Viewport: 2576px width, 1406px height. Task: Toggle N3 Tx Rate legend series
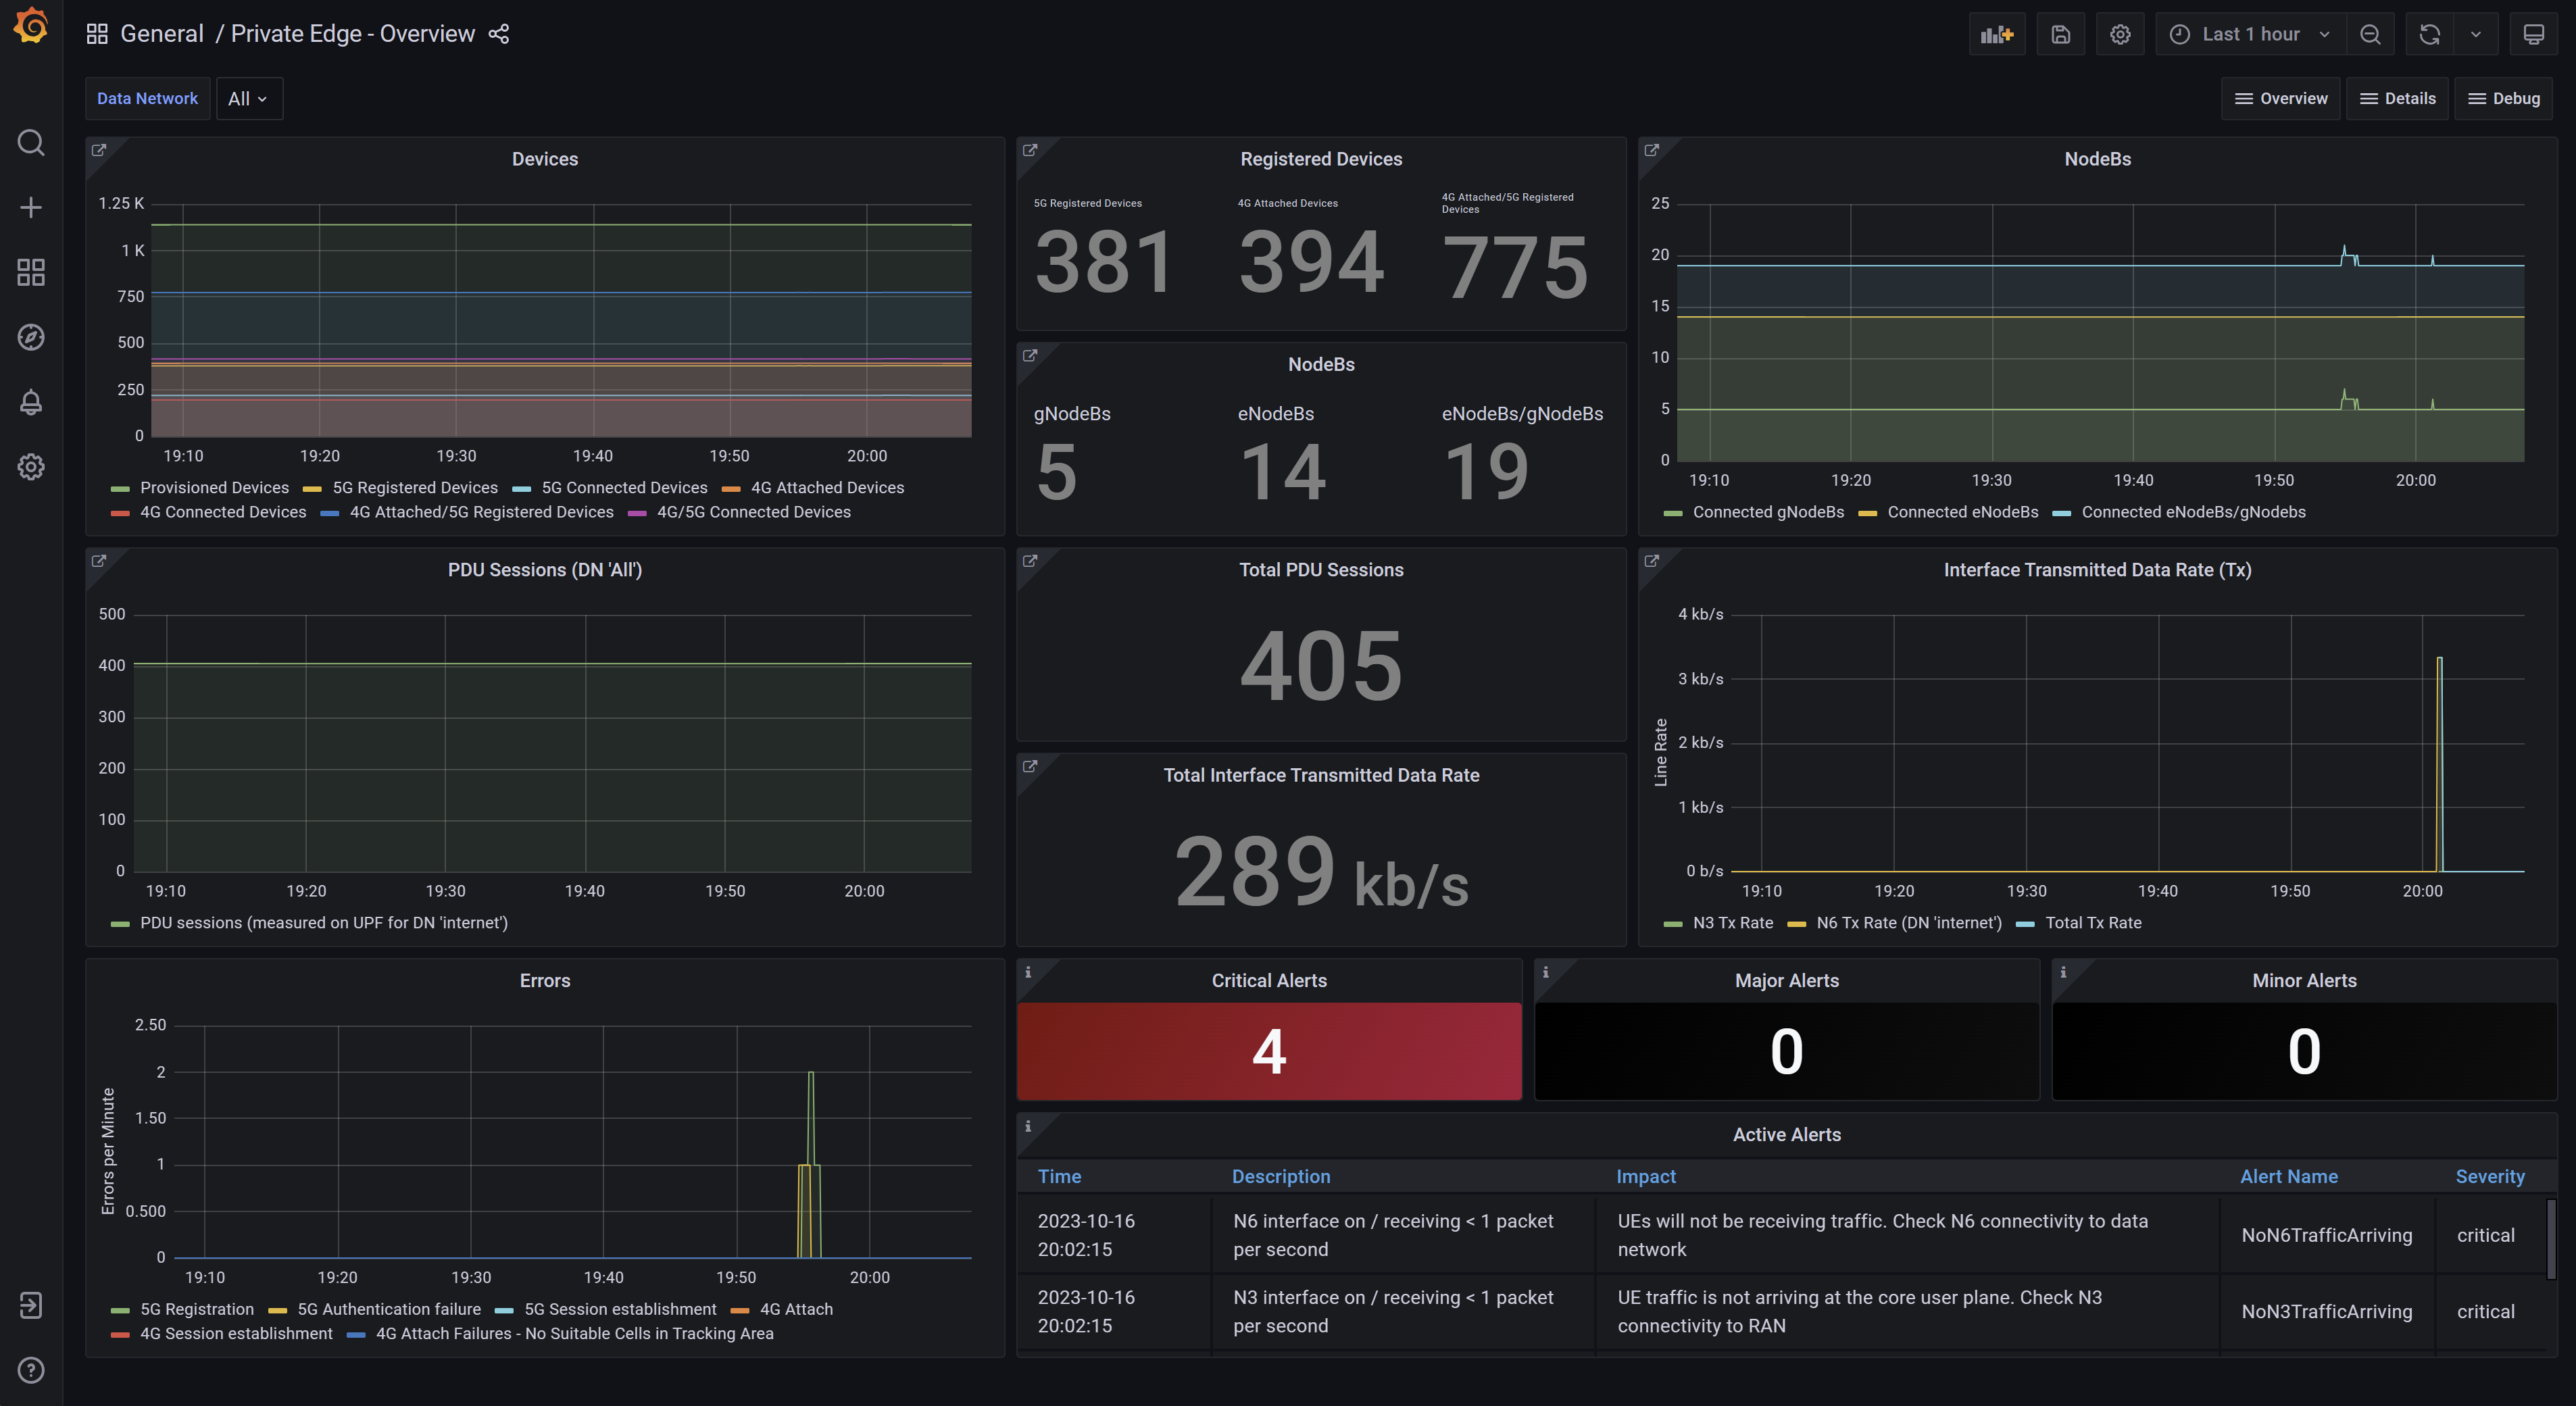(1732, 923)
